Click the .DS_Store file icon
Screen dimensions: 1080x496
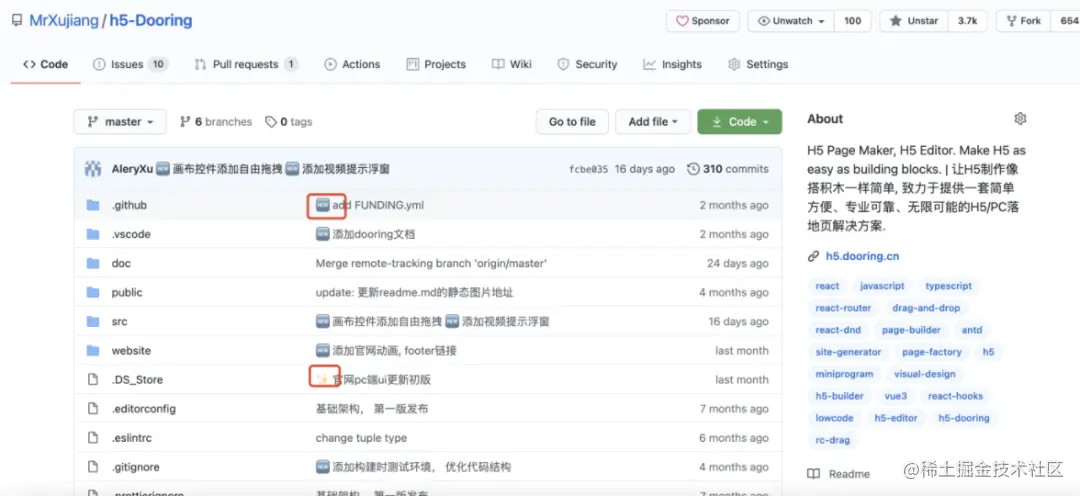[93, 380]
